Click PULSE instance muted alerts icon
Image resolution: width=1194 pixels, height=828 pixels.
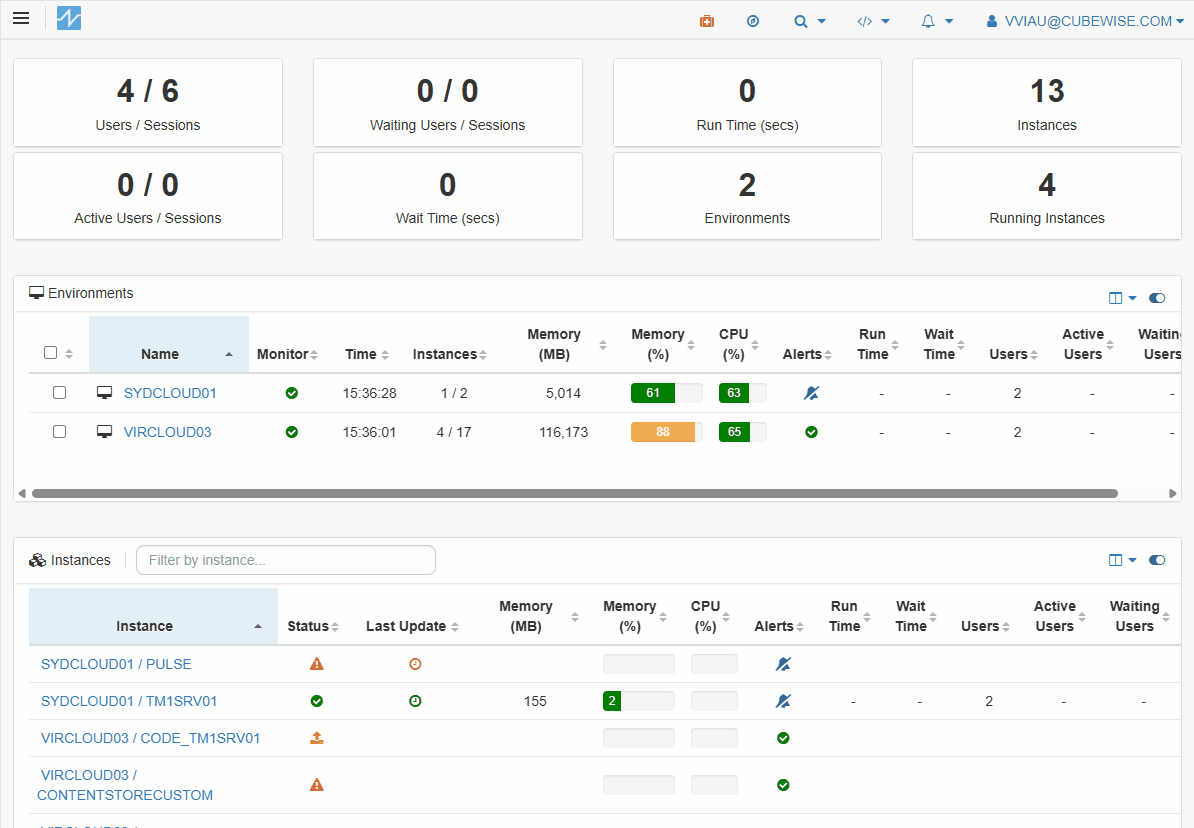[783, 664]
